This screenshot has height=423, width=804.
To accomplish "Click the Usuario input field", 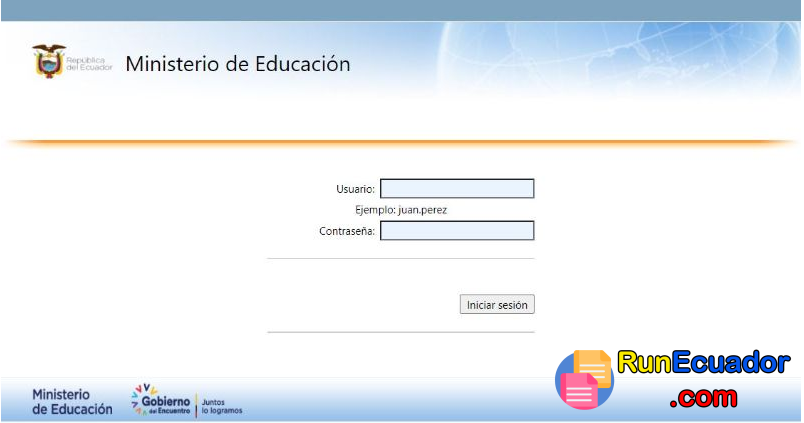I will pos(457,189).
